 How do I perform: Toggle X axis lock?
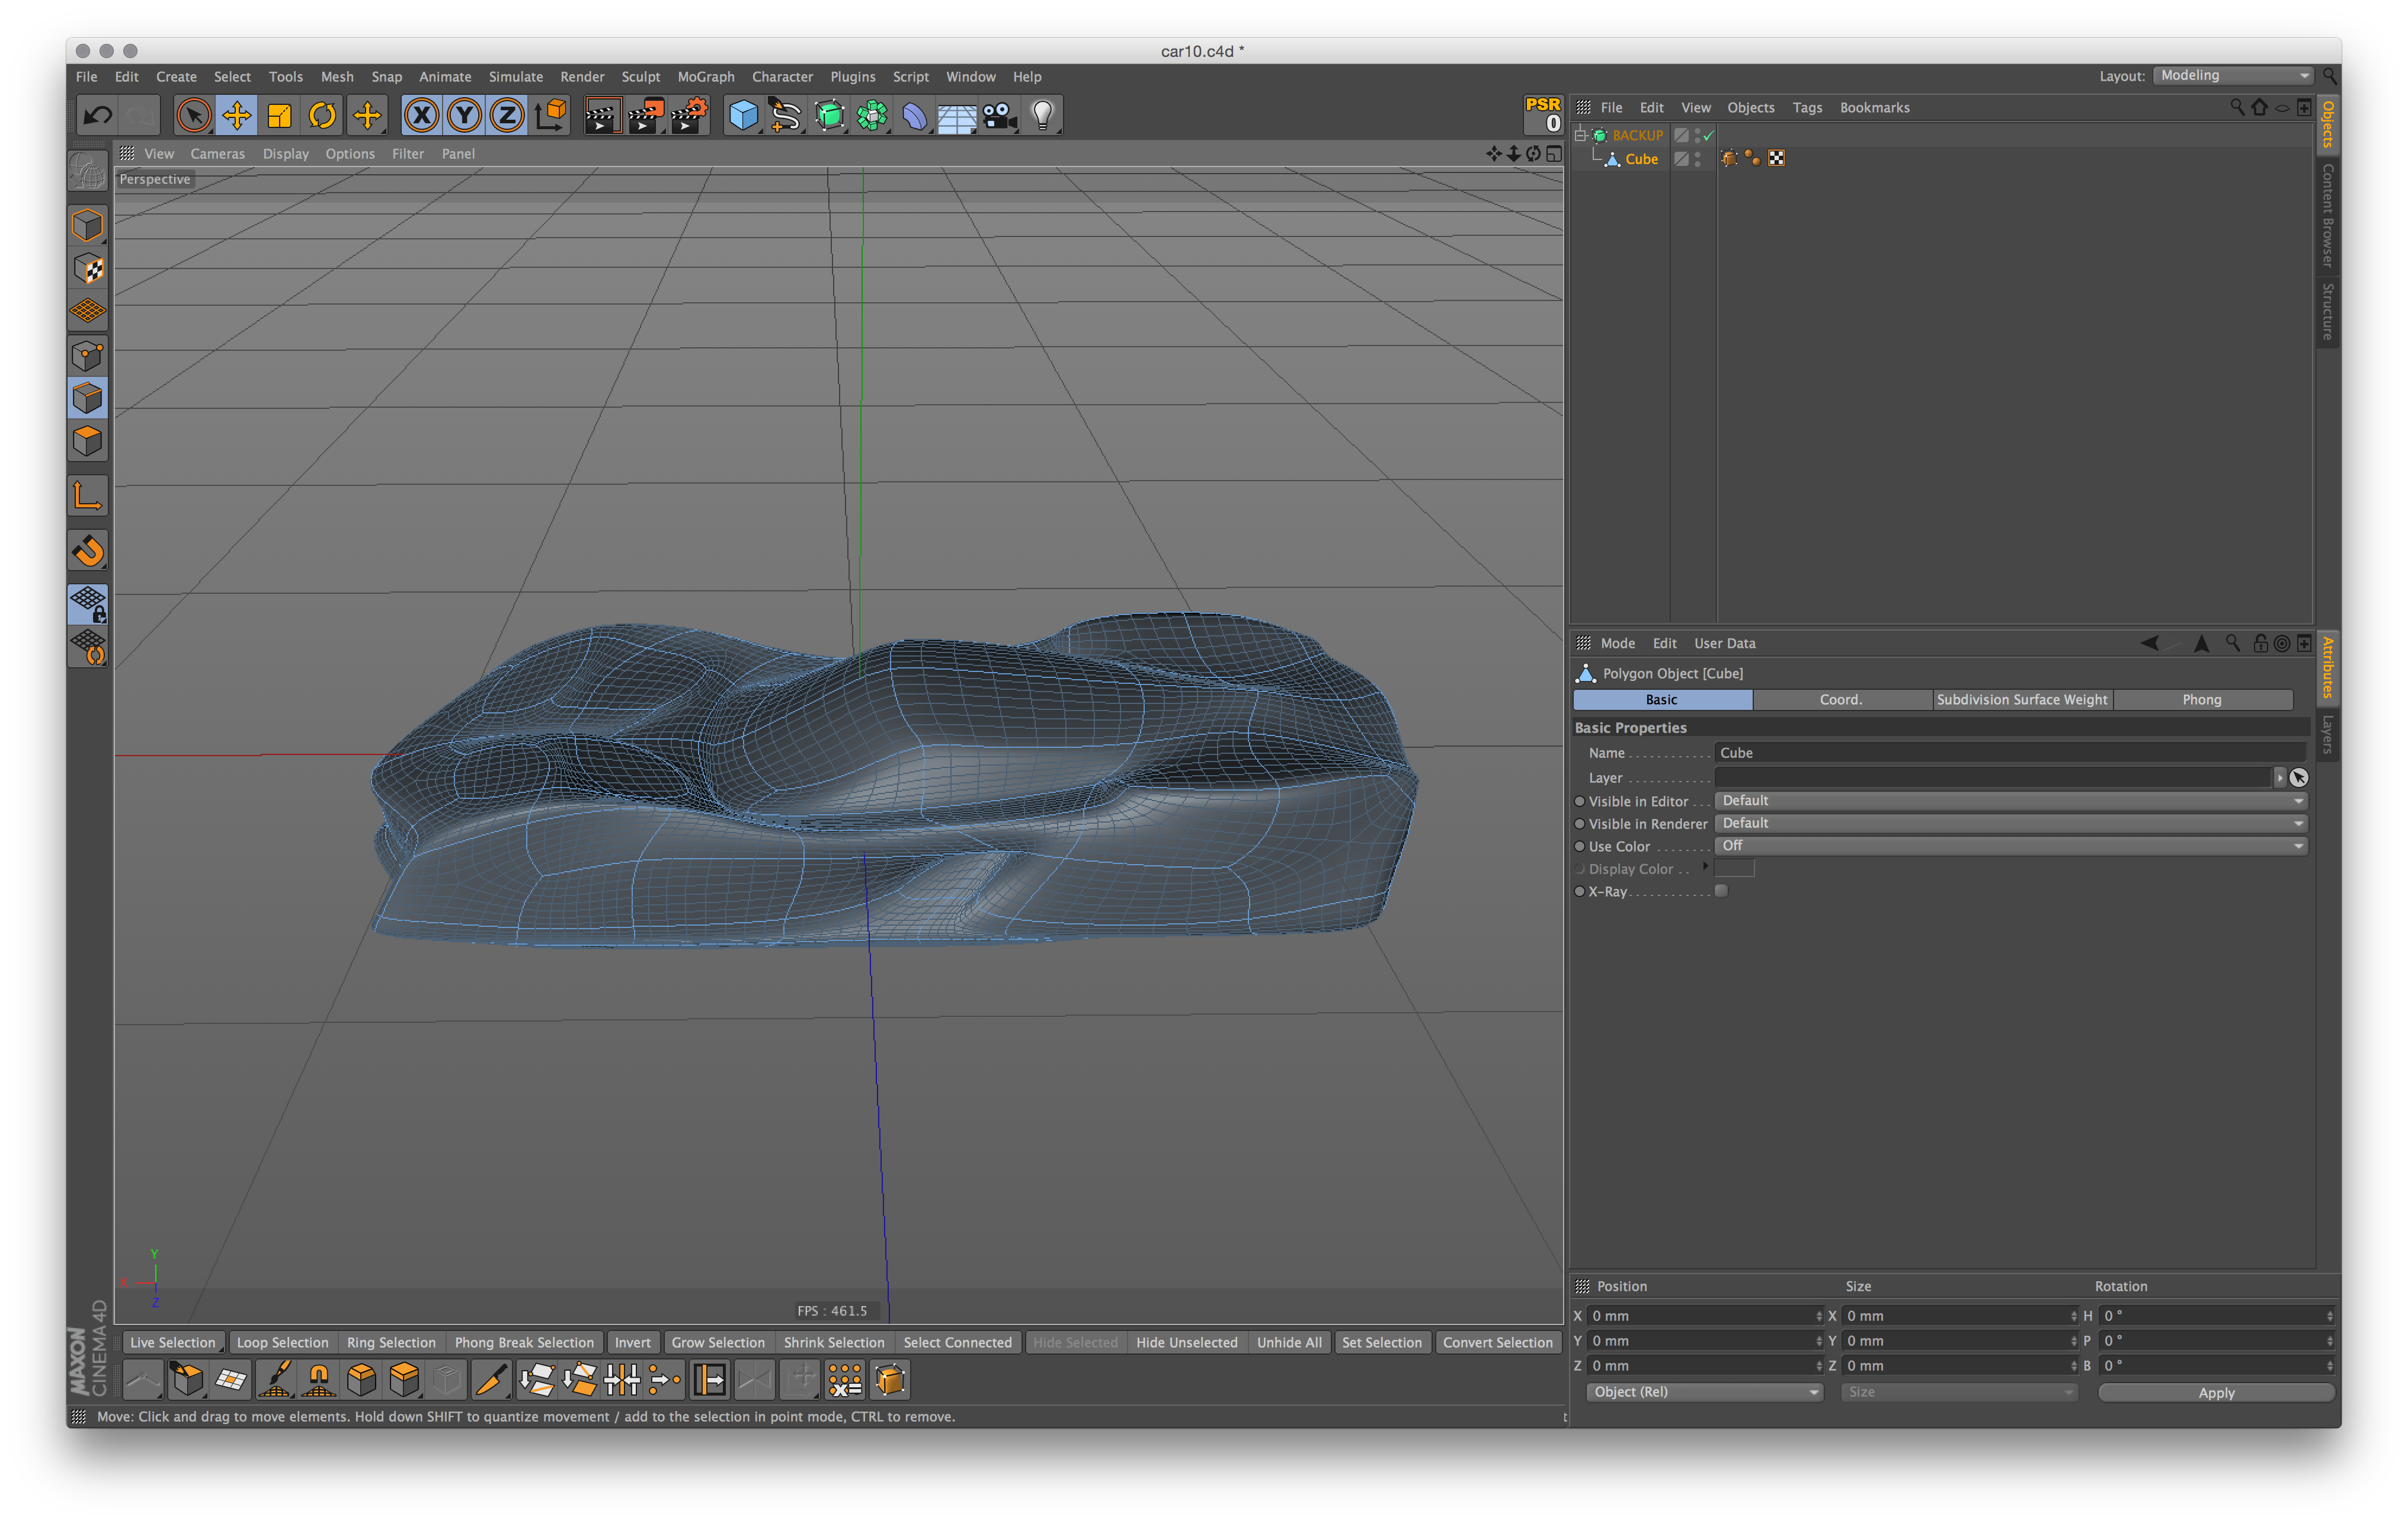tap(421, 116)
